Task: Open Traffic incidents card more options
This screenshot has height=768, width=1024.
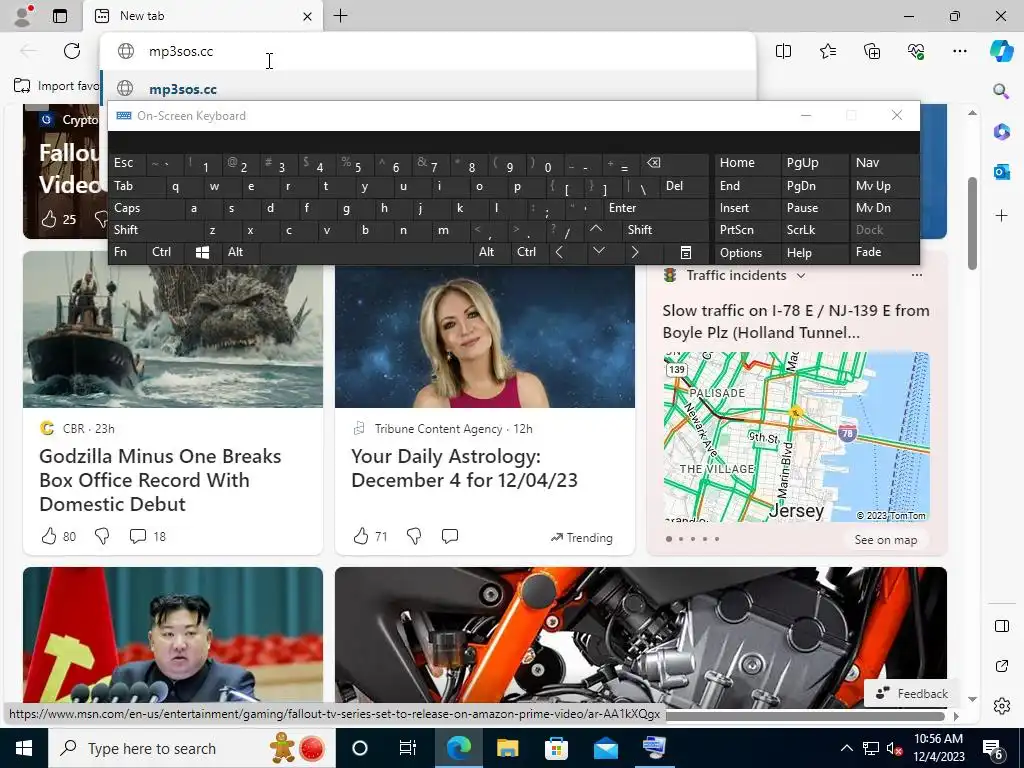Action: coord(917,275)
